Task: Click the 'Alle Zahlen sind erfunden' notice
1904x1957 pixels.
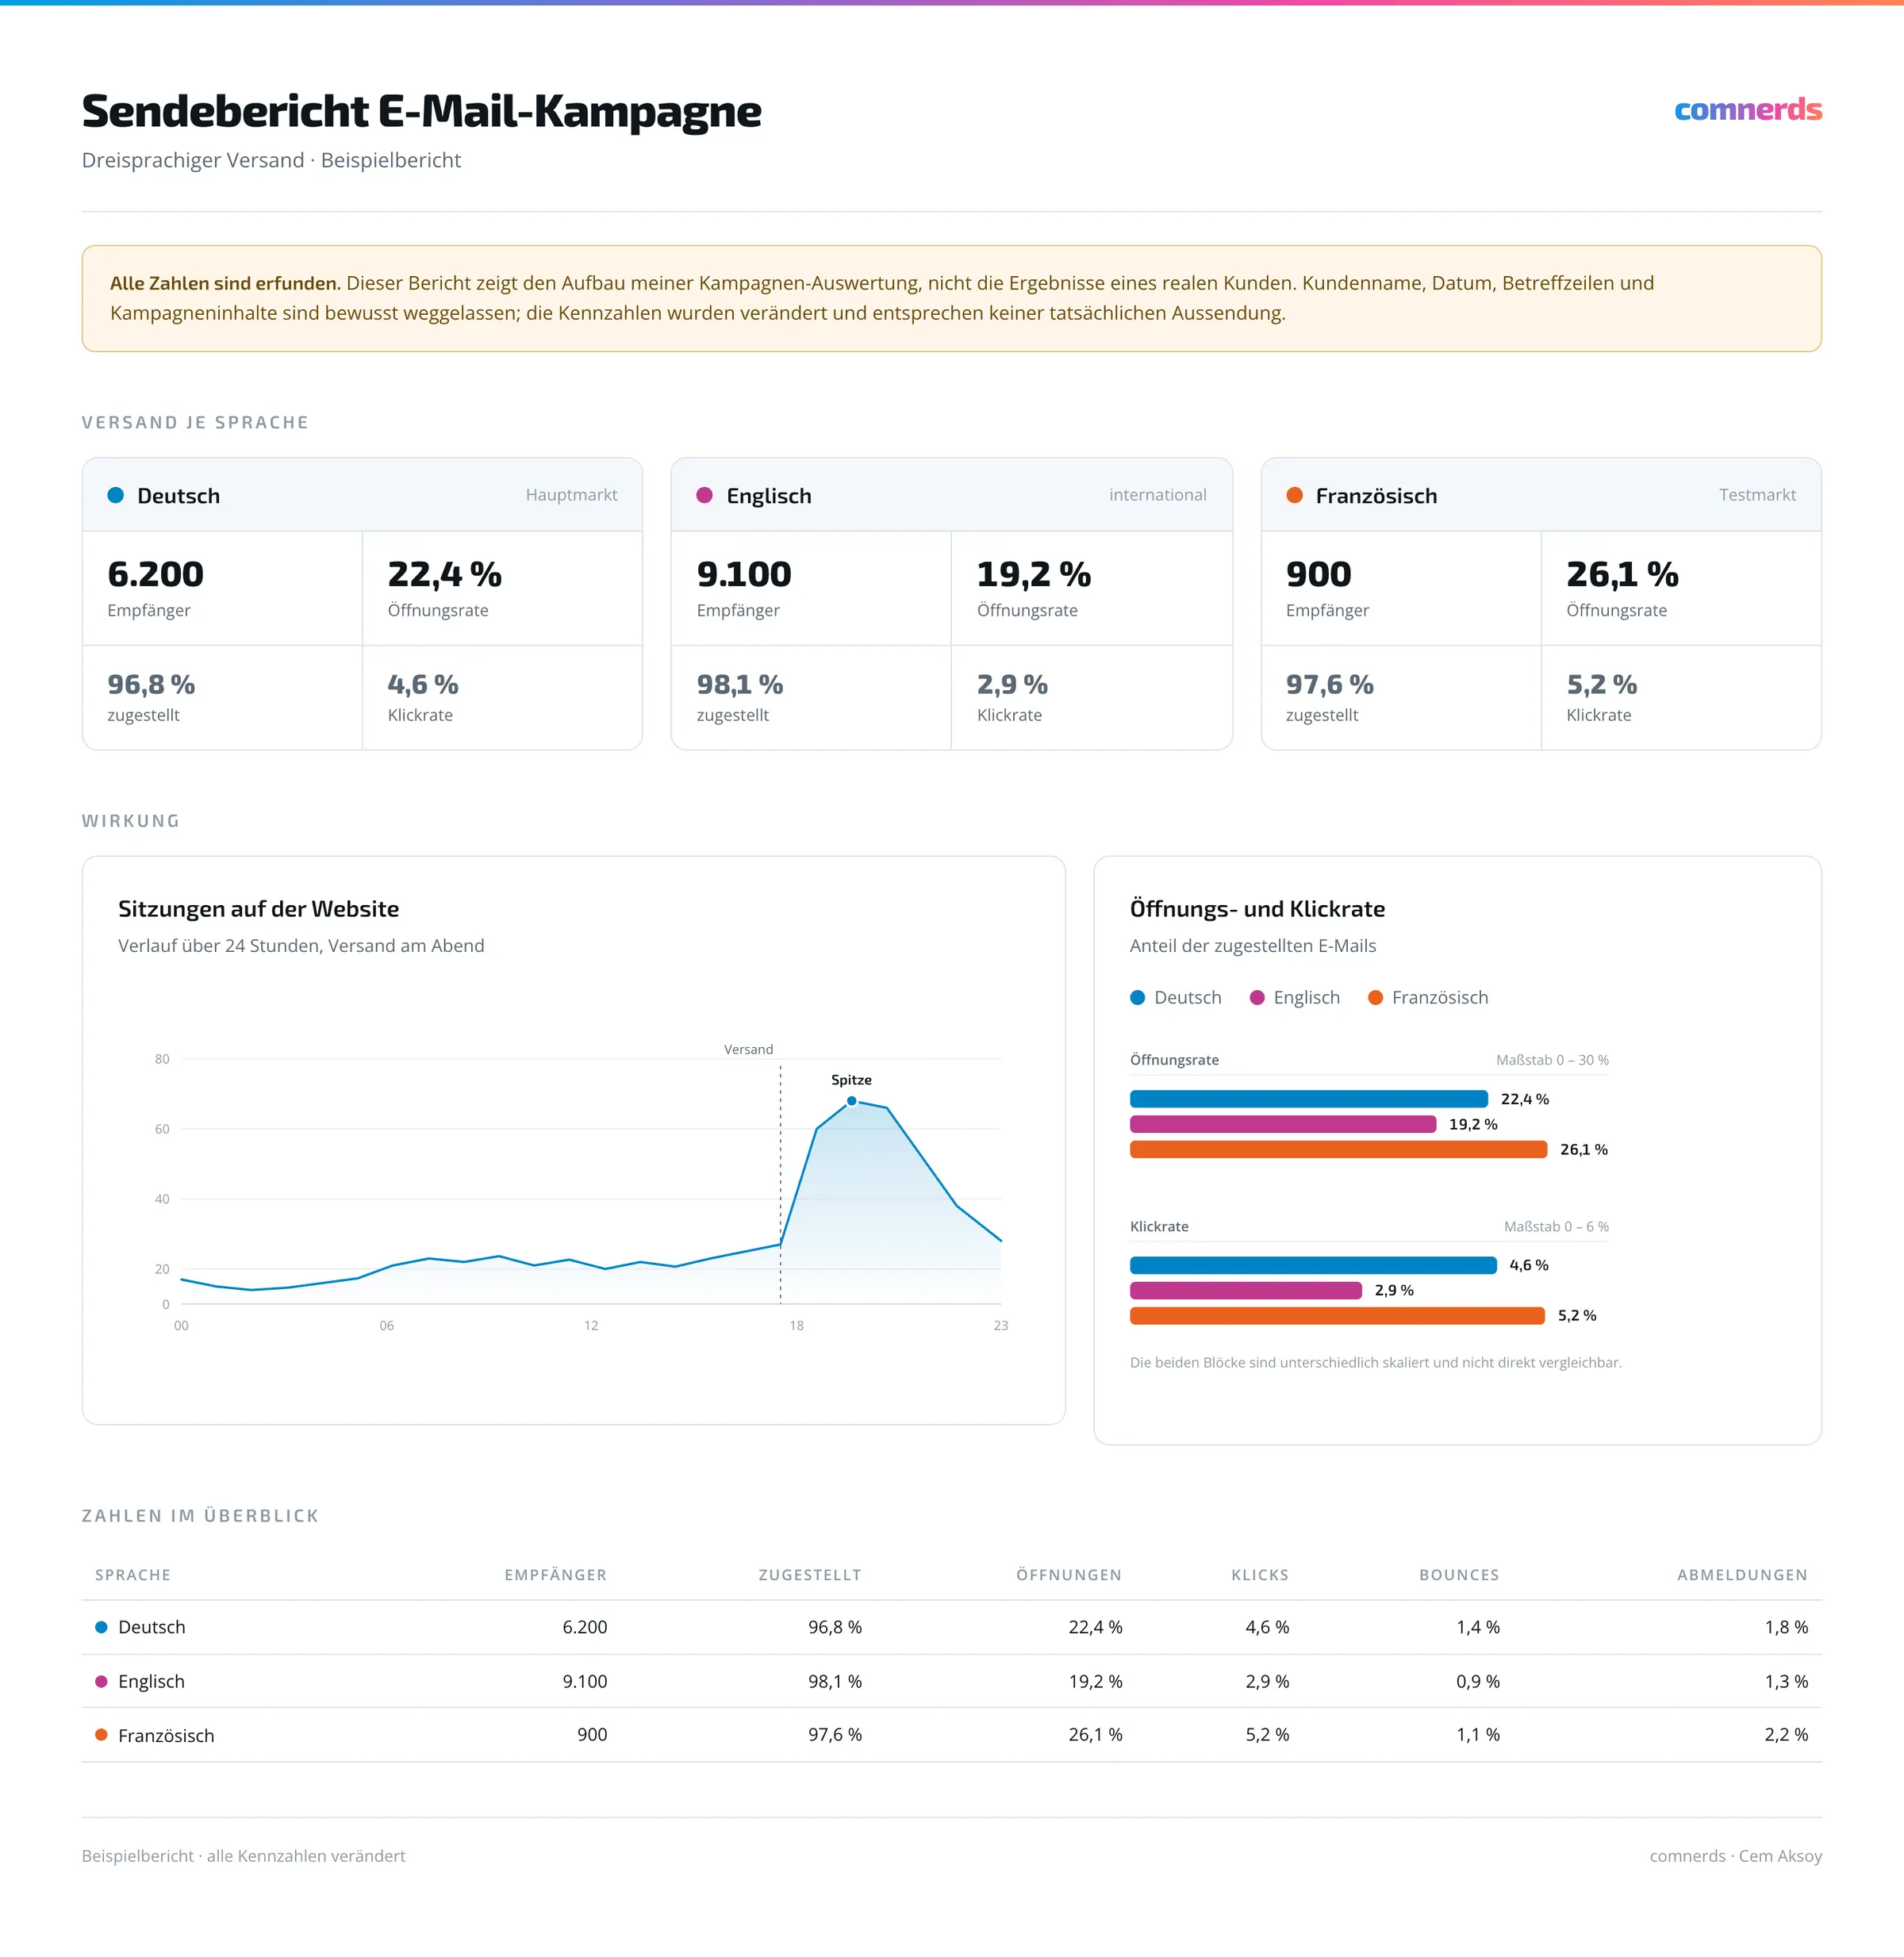Action: (x=952, y=298)
